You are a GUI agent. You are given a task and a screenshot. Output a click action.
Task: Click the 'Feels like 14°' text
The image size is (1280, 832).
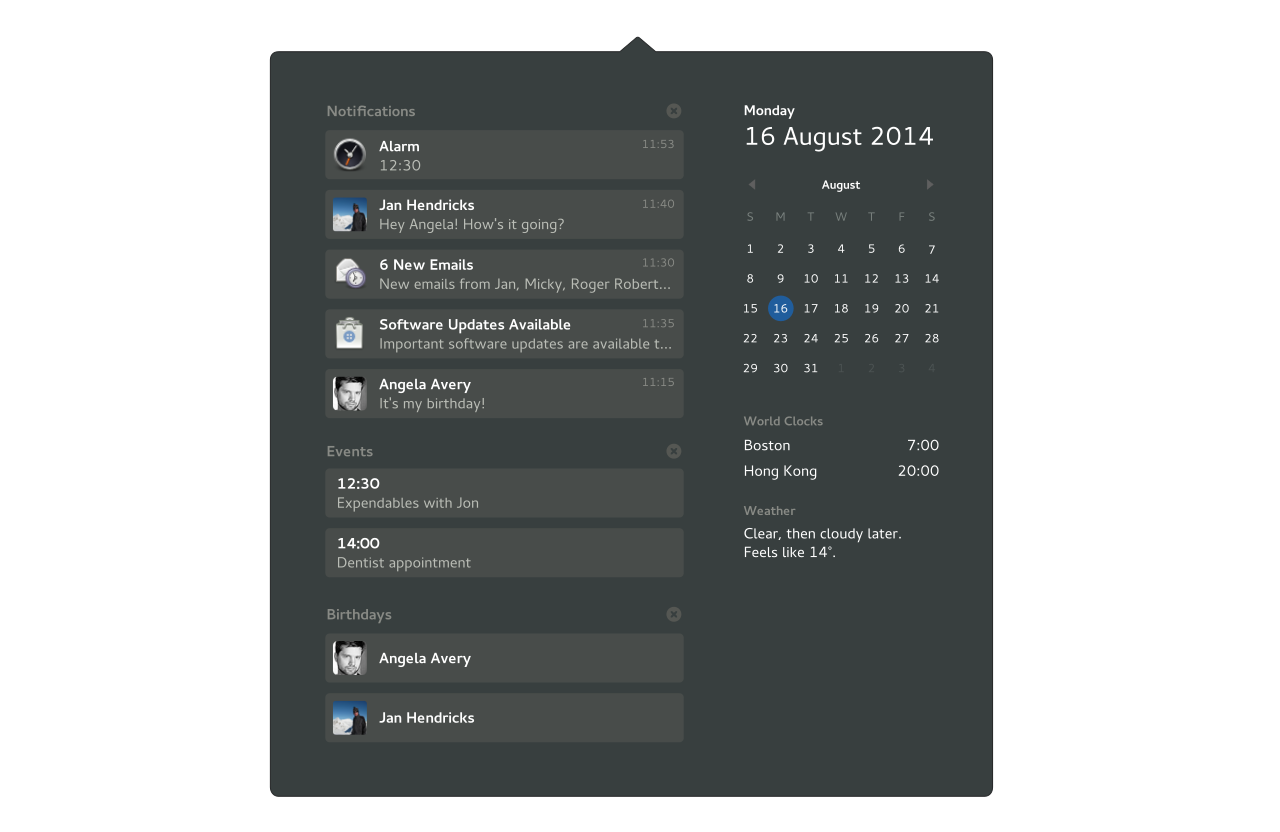click(x=790, y=553)
